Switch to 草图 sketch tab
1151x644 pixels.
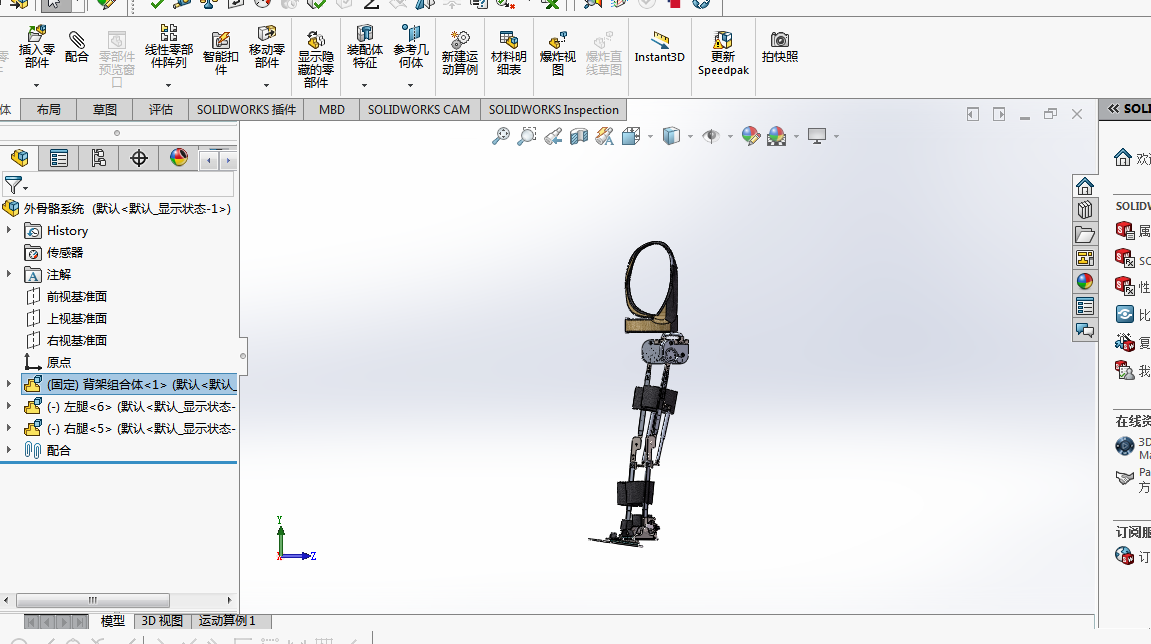104,109
